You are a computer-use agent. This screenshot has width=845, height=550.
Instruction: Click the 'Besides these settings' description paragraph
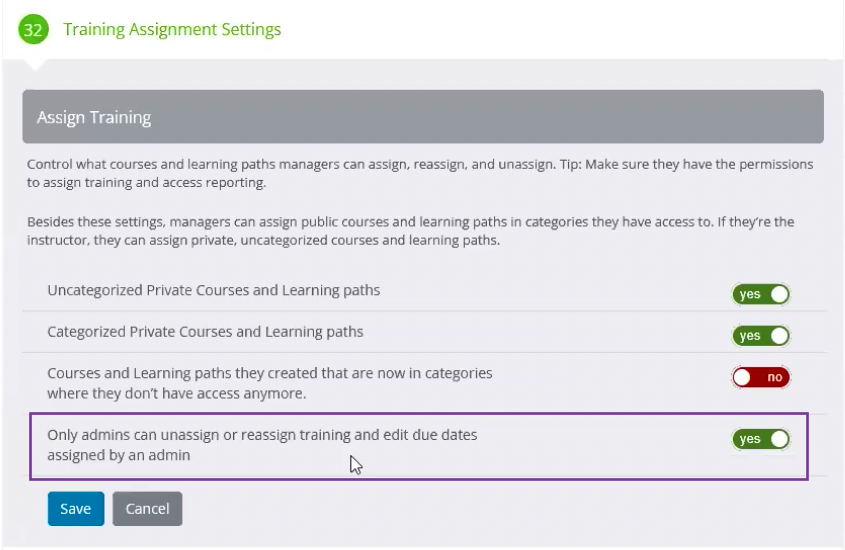411,231
